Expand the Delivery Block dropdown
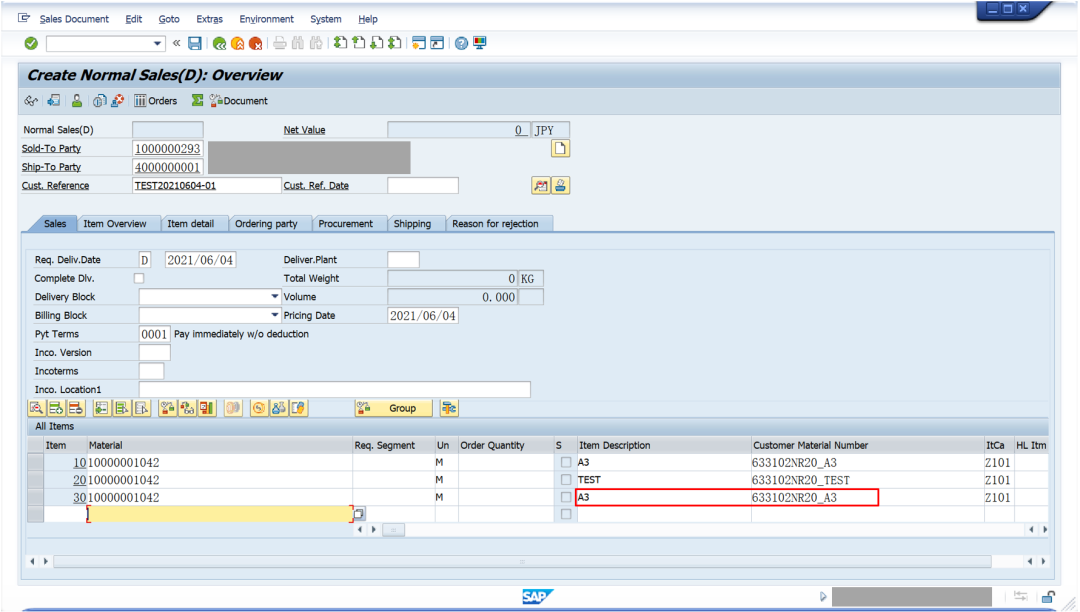1080x612 pixels. coord(274,297)
